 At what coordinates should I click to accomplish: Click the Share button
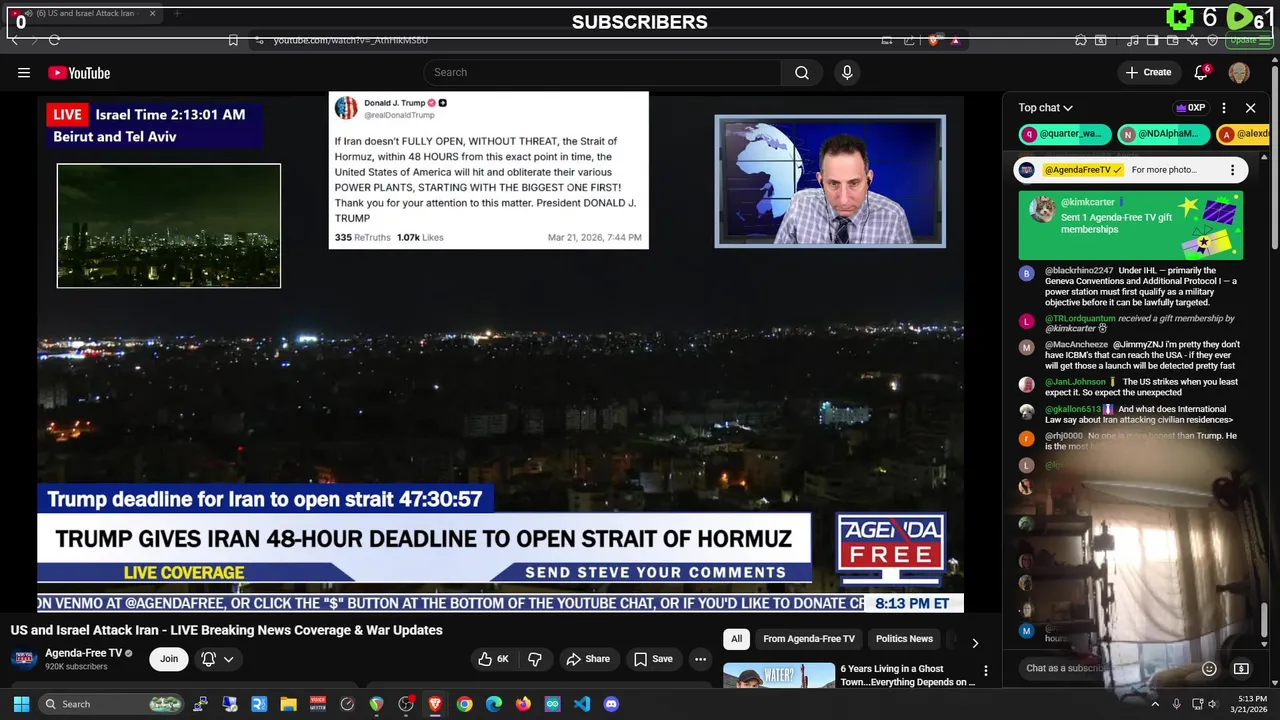click(x=587, y=659)
